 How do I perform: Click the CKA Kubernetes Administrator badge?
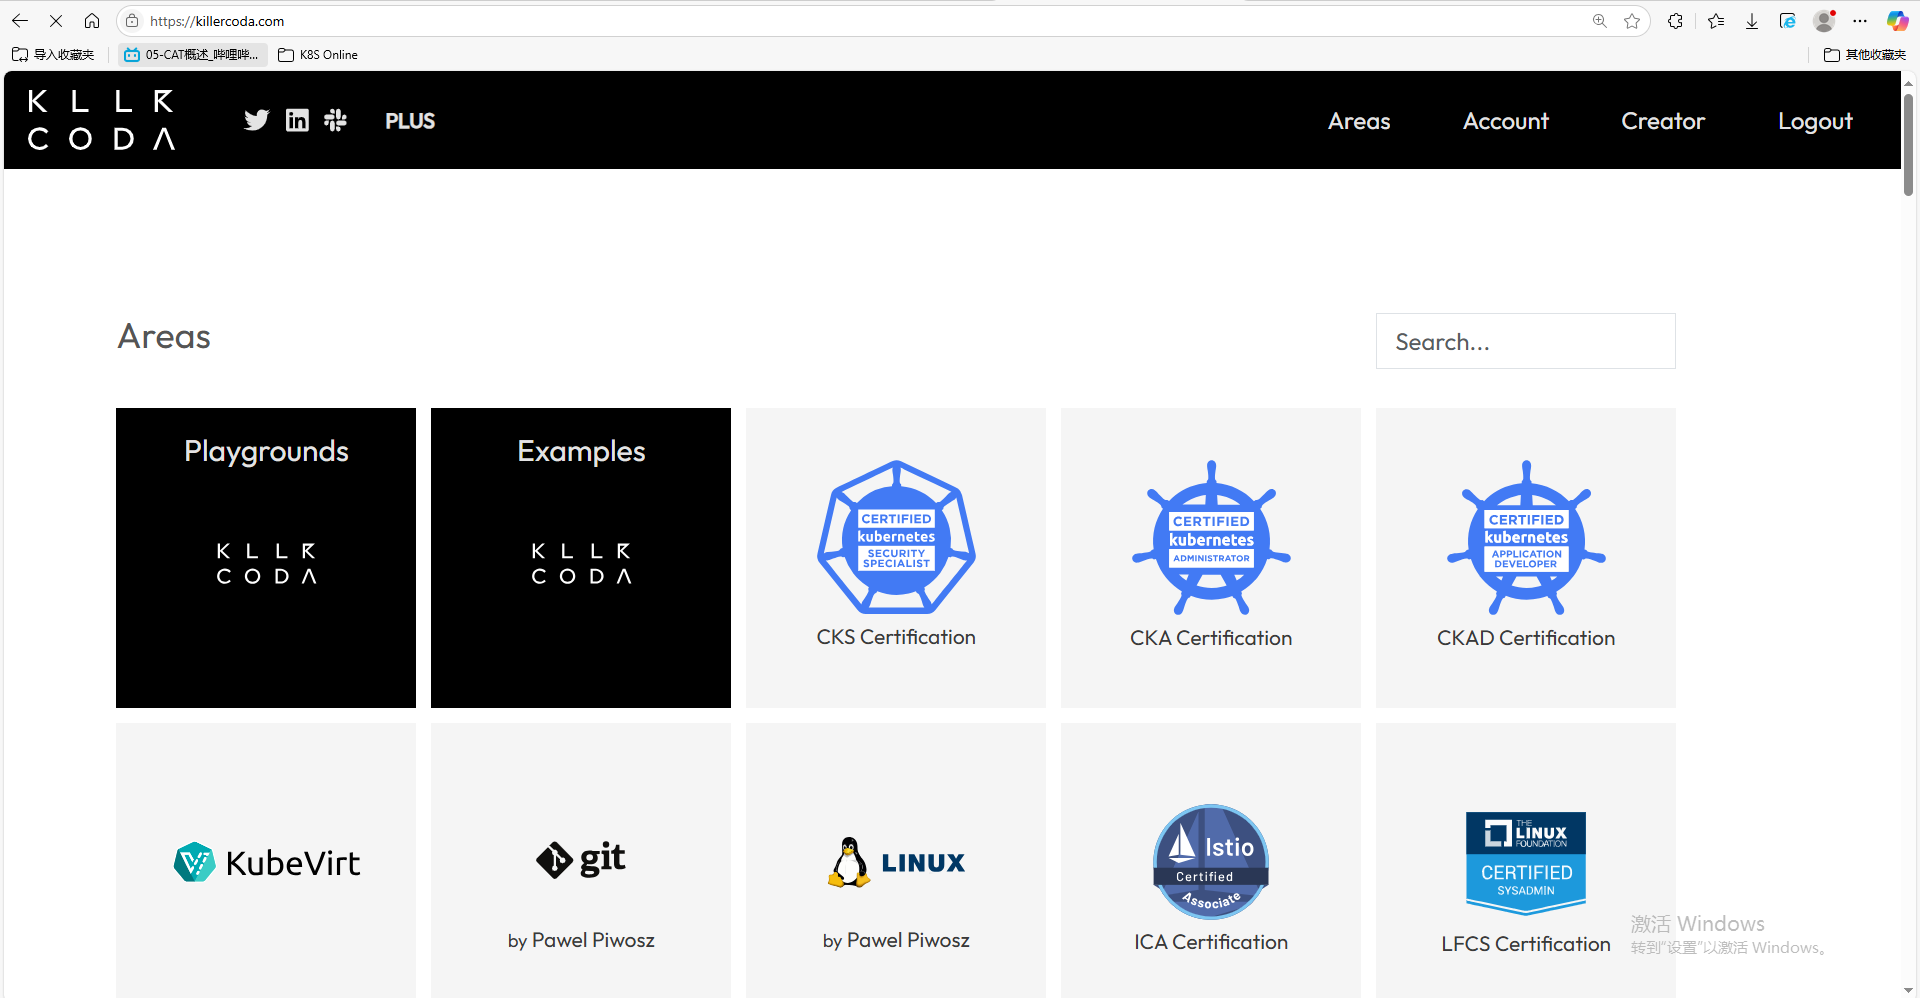[1211, 537]
